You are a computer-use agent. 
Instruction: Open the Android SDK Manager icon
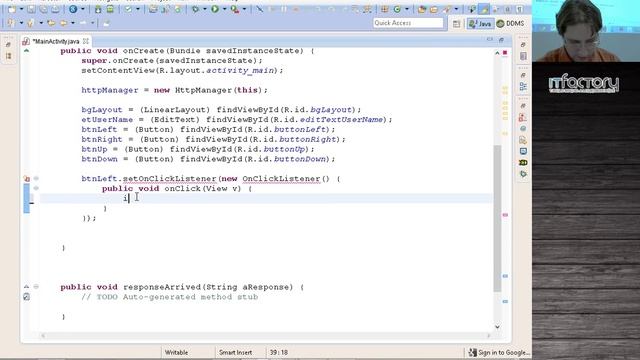tap(98, 9)
